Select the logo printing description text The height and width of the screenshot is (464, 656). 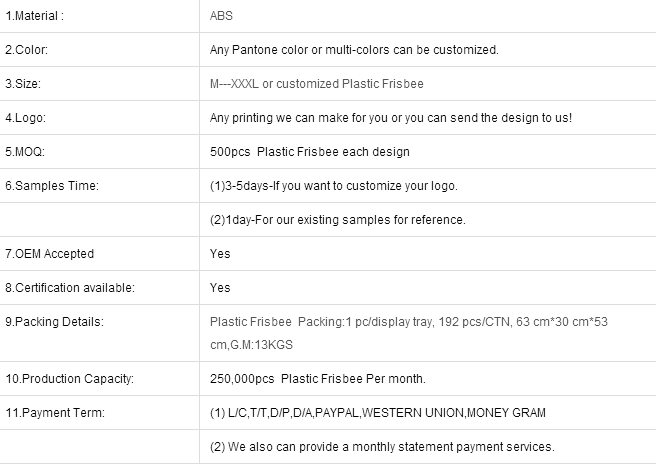tap(391, 118)
